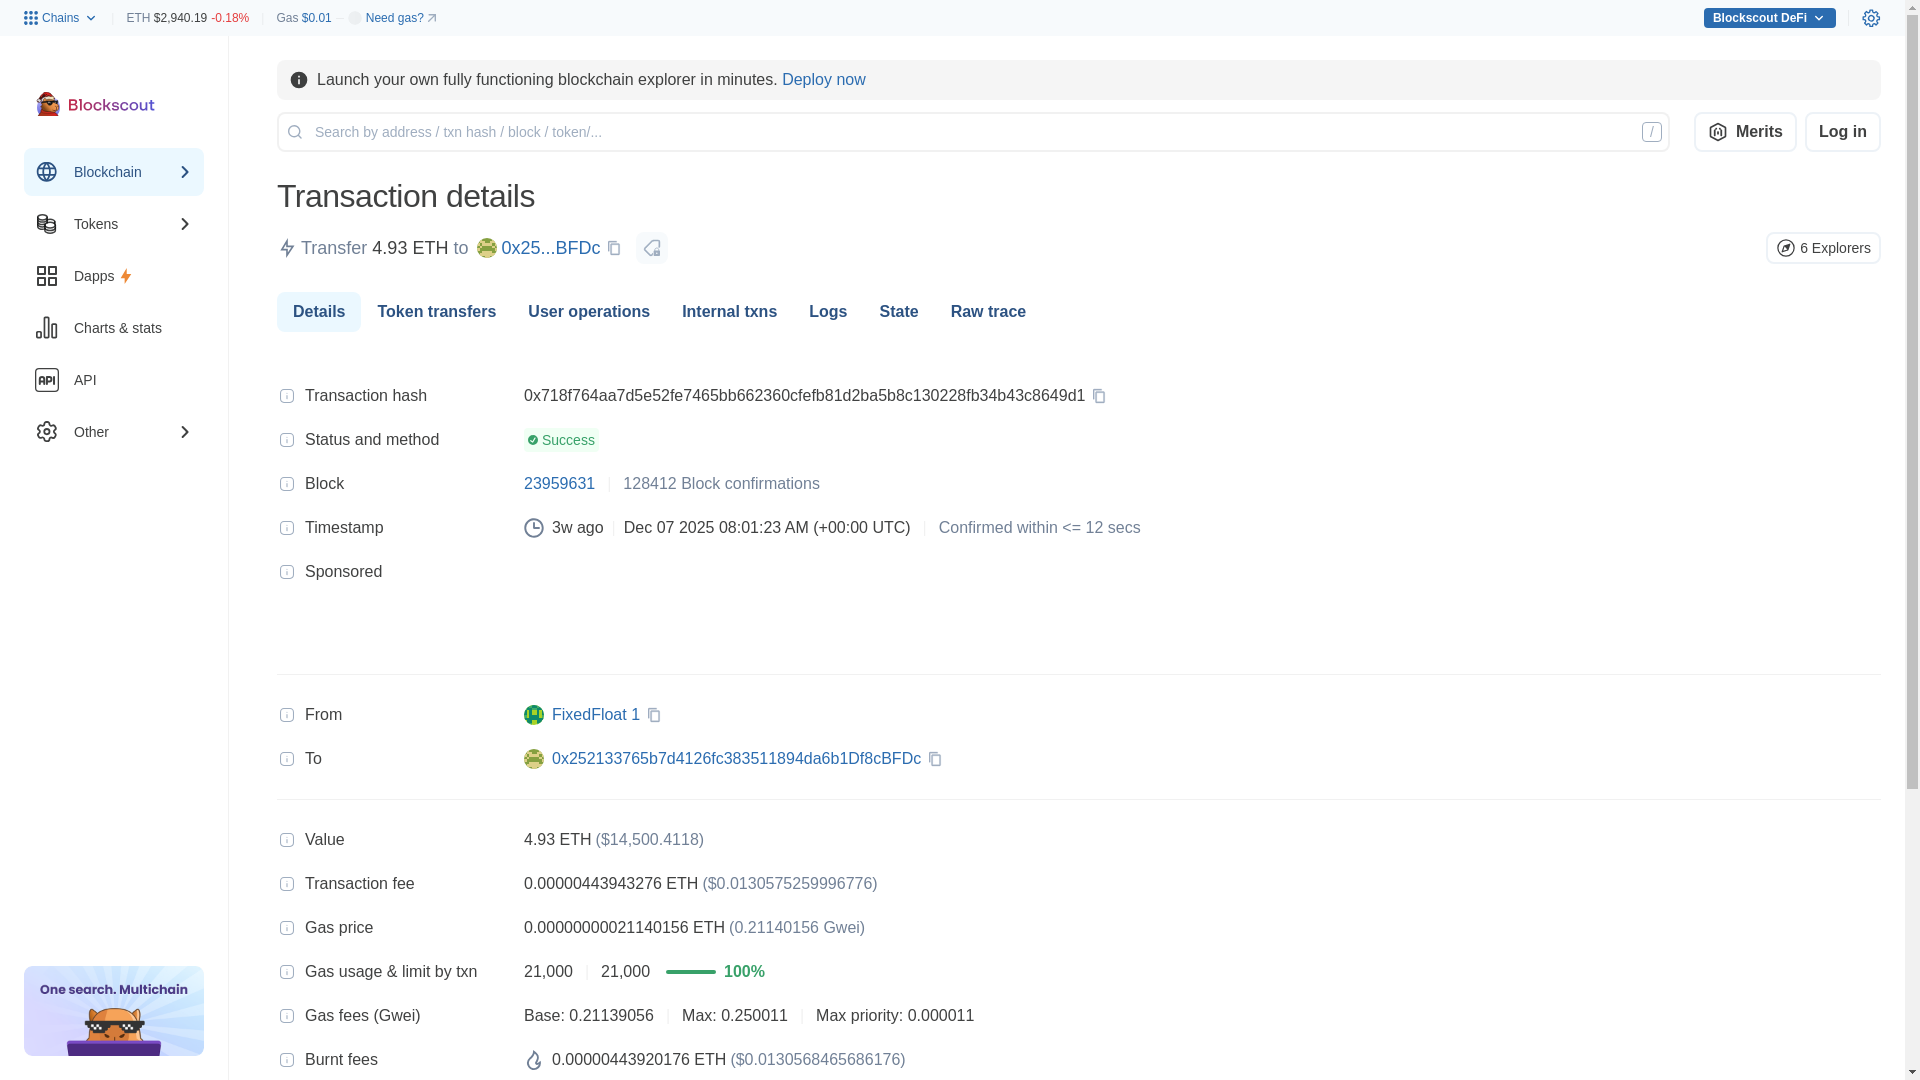Open block 23959631 link
The image size is (1920, 1080).
coord(559,484)
